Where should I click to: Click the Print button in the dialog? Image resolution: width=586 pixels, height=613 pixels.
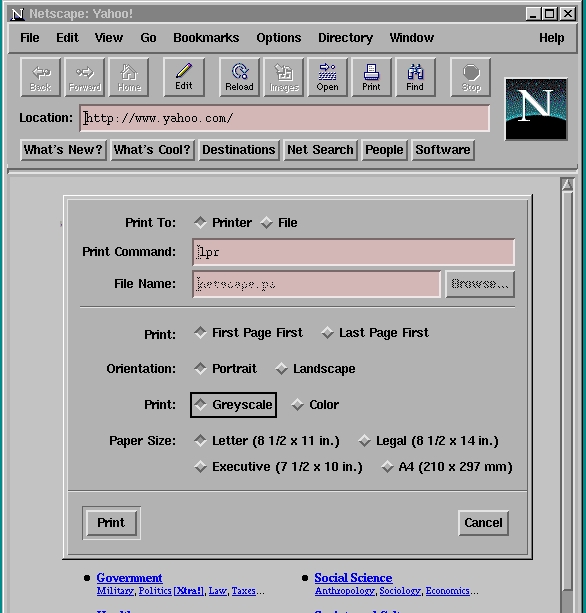(111, 523)
